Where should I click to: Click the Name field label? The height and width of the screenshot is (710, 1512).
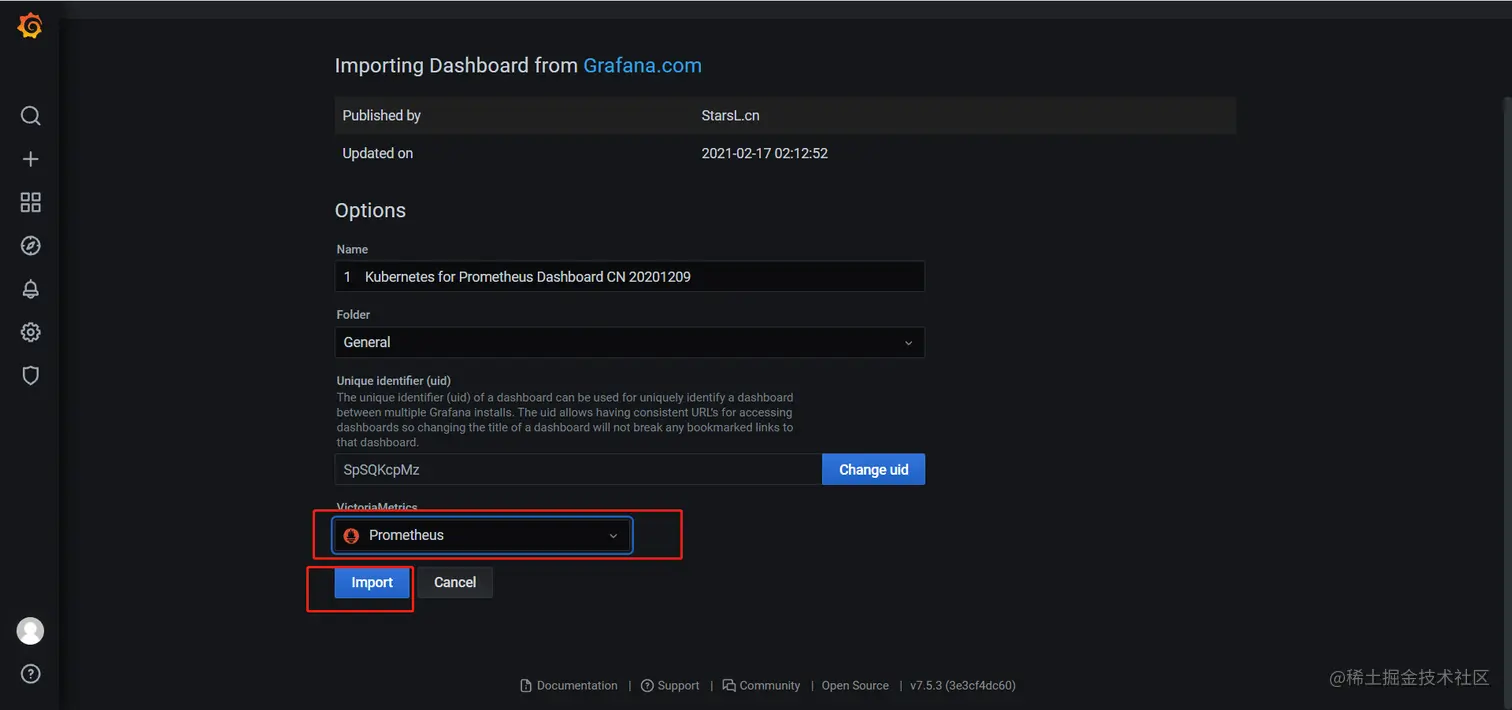tap(352, 250)
